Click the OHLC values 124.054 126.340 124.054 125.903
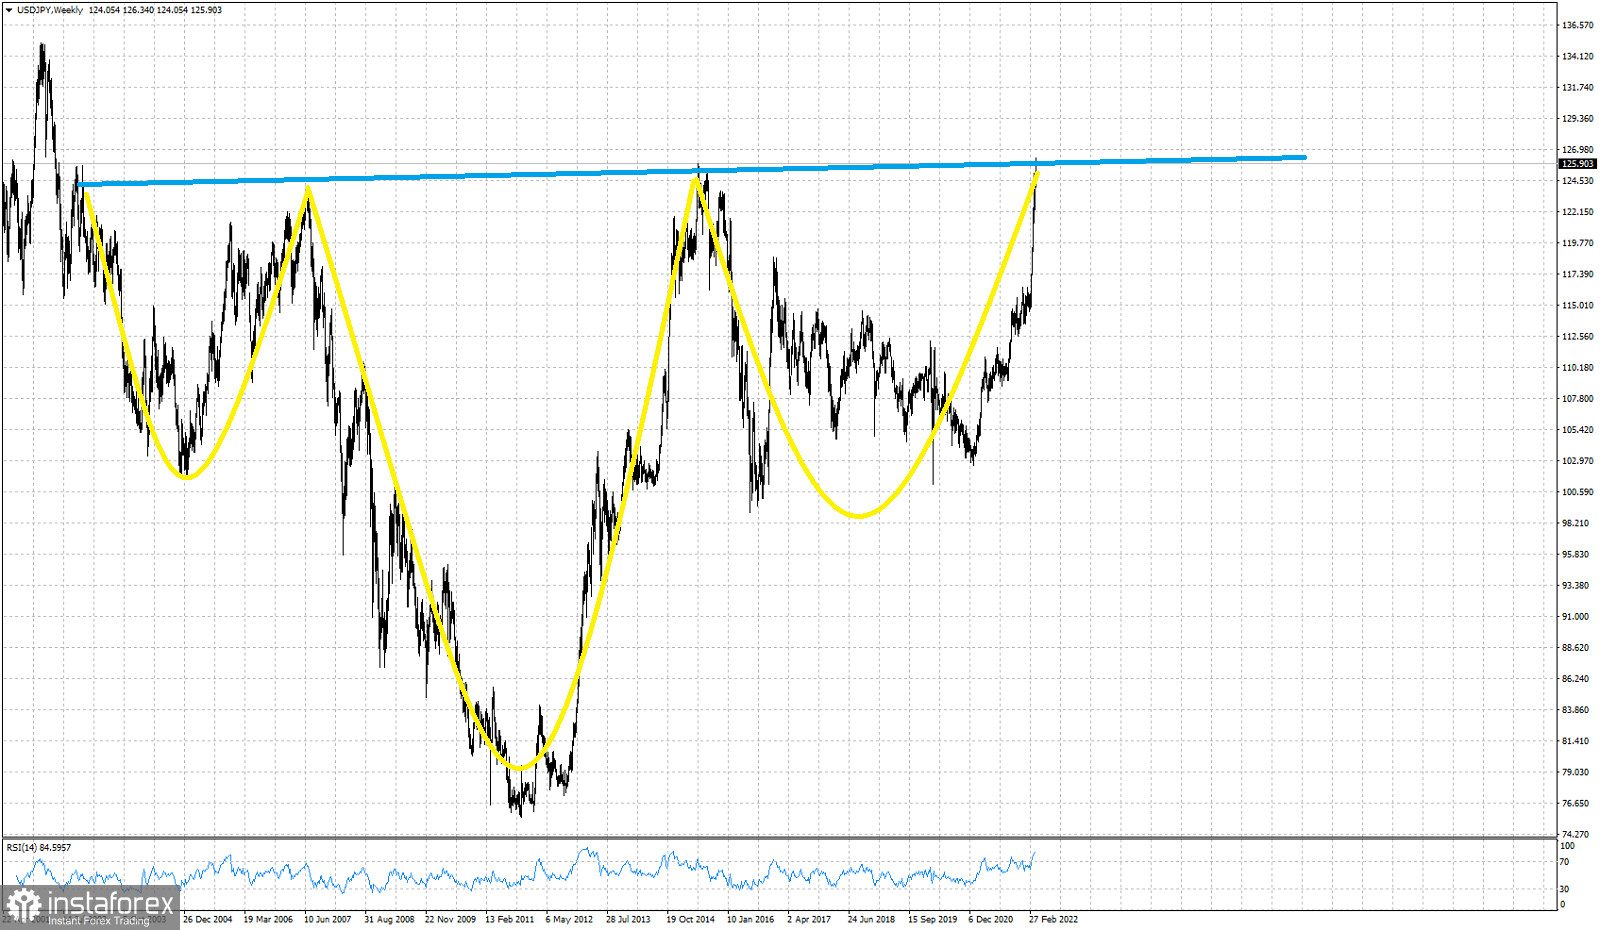This screenshot has height=930, width=1600. pos(155,10)
